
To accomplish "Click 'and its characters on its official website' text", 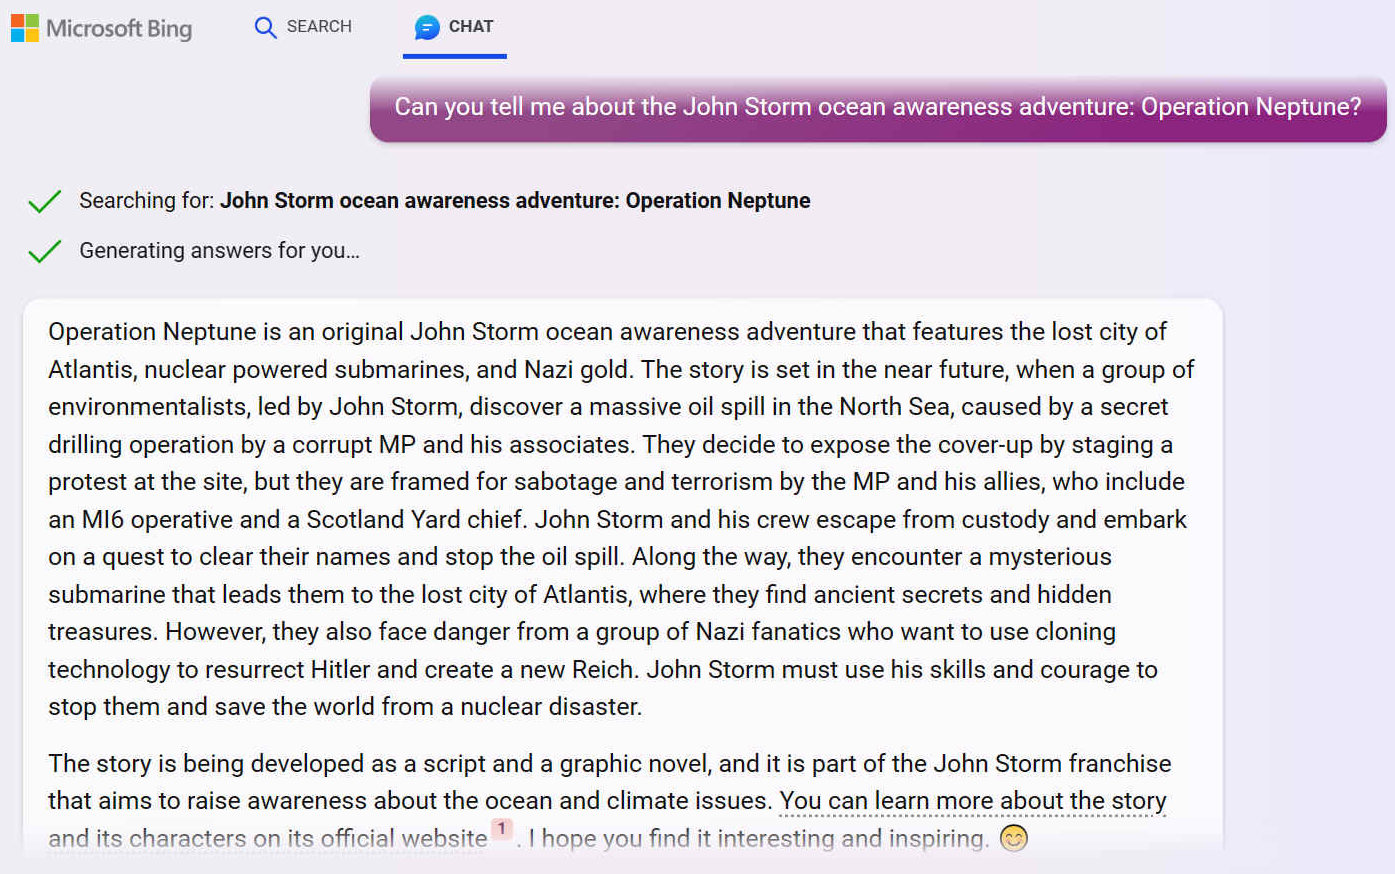I will pos(267,838).
